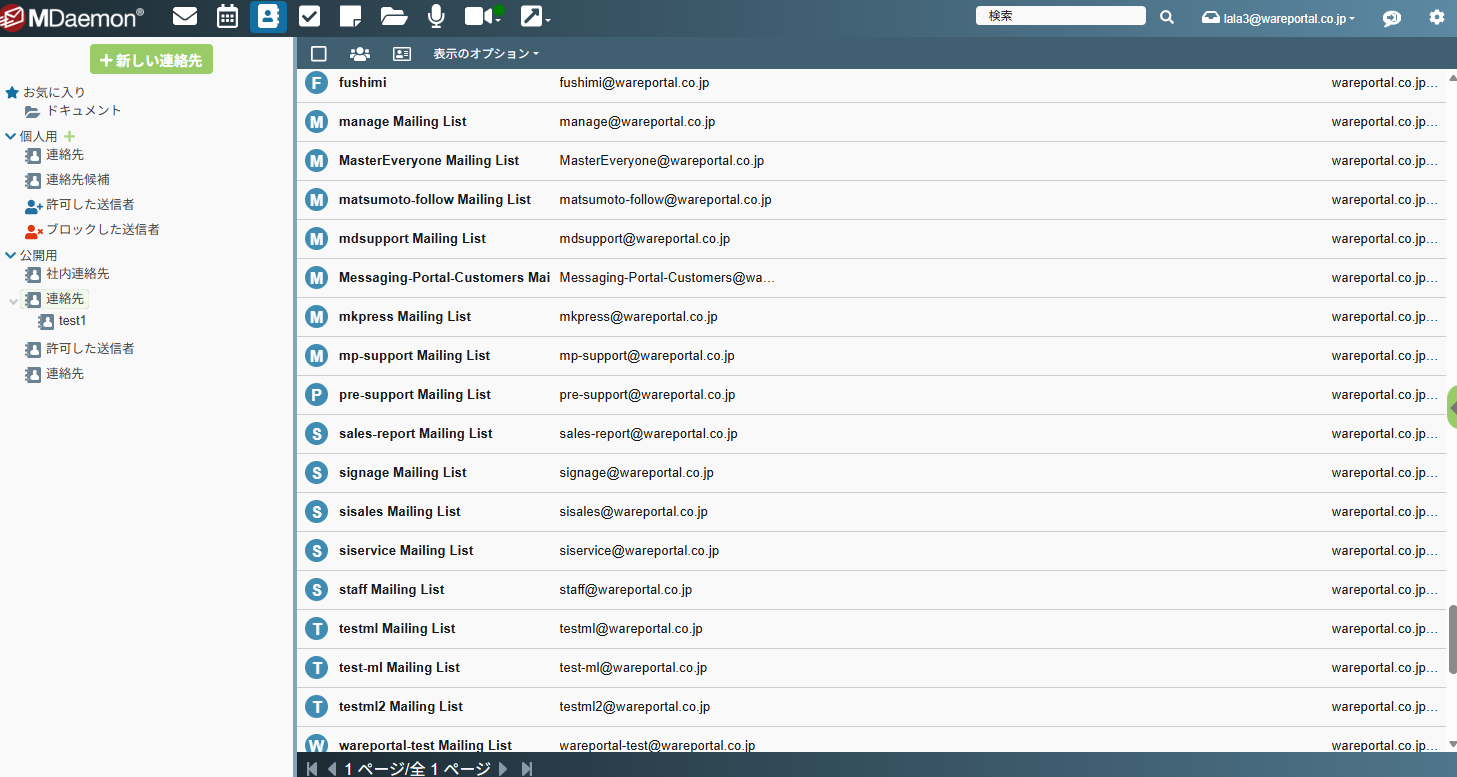Open the Calendar view icon
1457x777 pixels.
coord(228,16)
